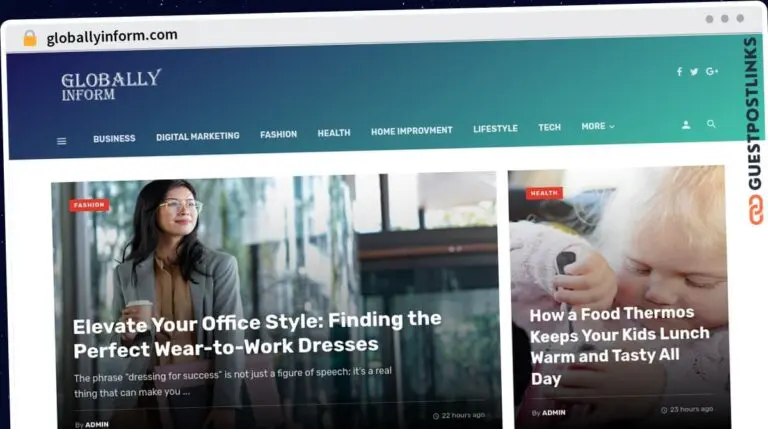Click the padlock icon in address bar
Screen dimensions: 768x429
(30, 38)
